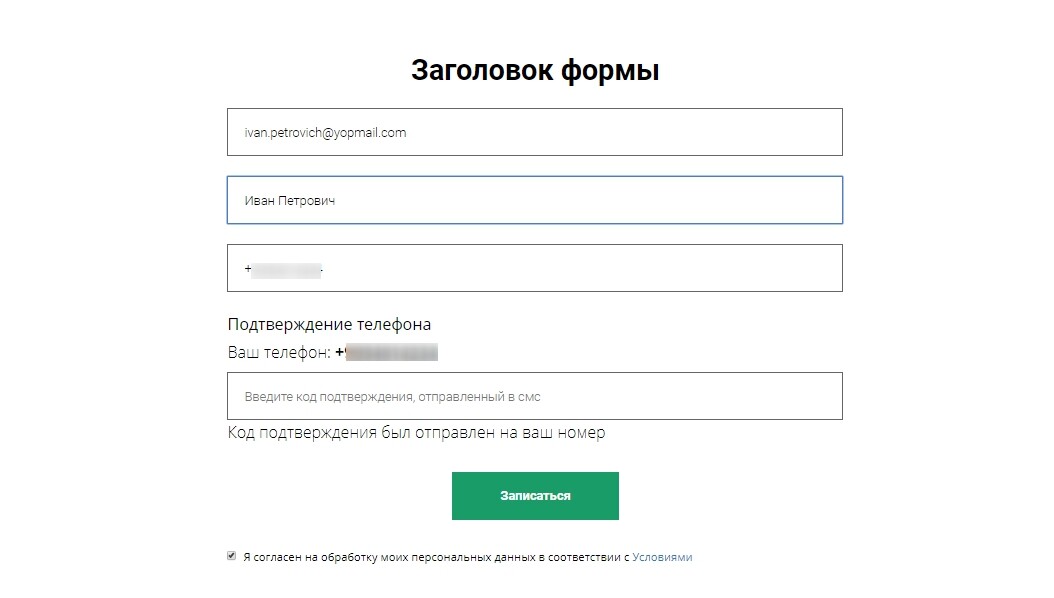Focus the name field containing Иван Петрович
This screenshot has width=1054, height=598.
coord(534,200)
